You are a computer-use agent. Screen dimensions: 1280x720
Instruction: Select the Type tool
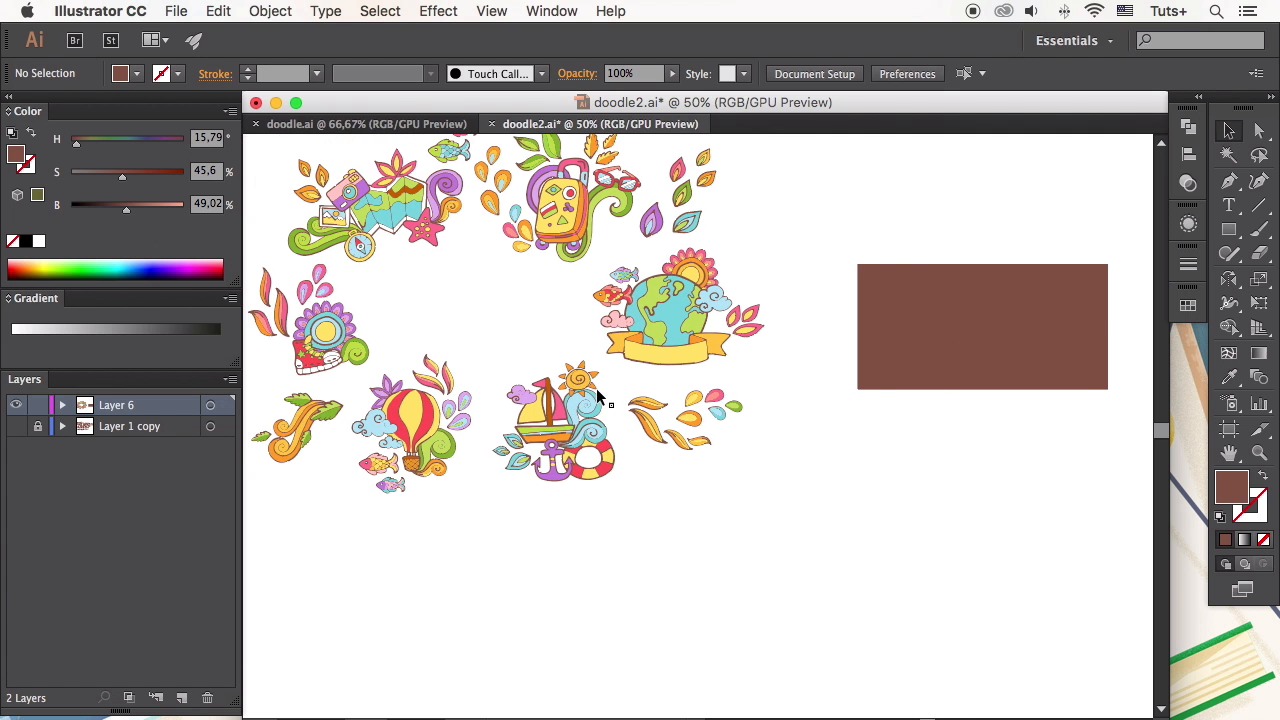click(1229, 205)
